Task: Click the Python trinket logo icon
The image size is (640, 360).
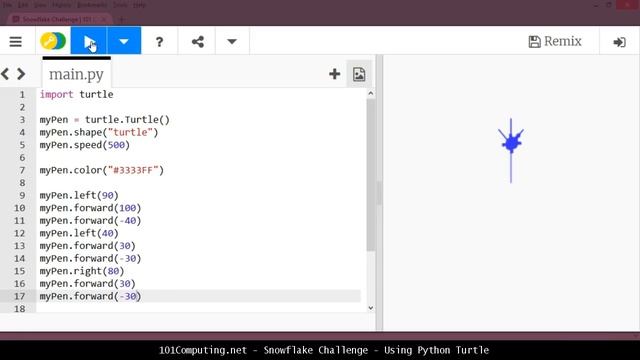Action: click(53, 41)
